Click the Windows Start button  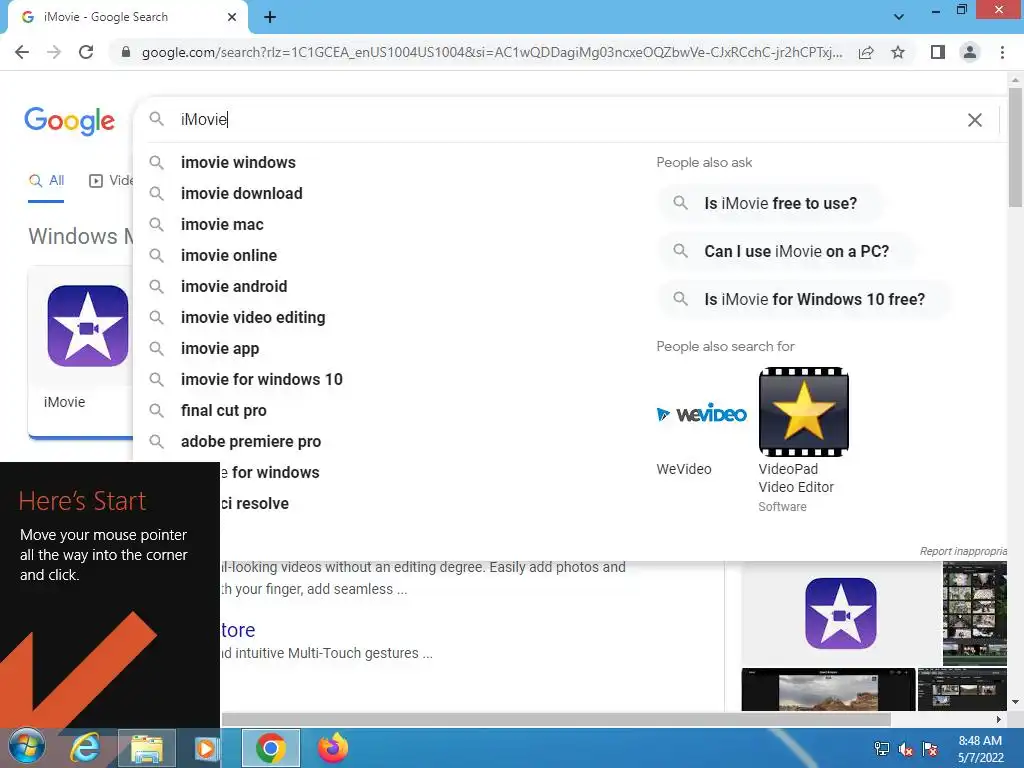point(25,746)
